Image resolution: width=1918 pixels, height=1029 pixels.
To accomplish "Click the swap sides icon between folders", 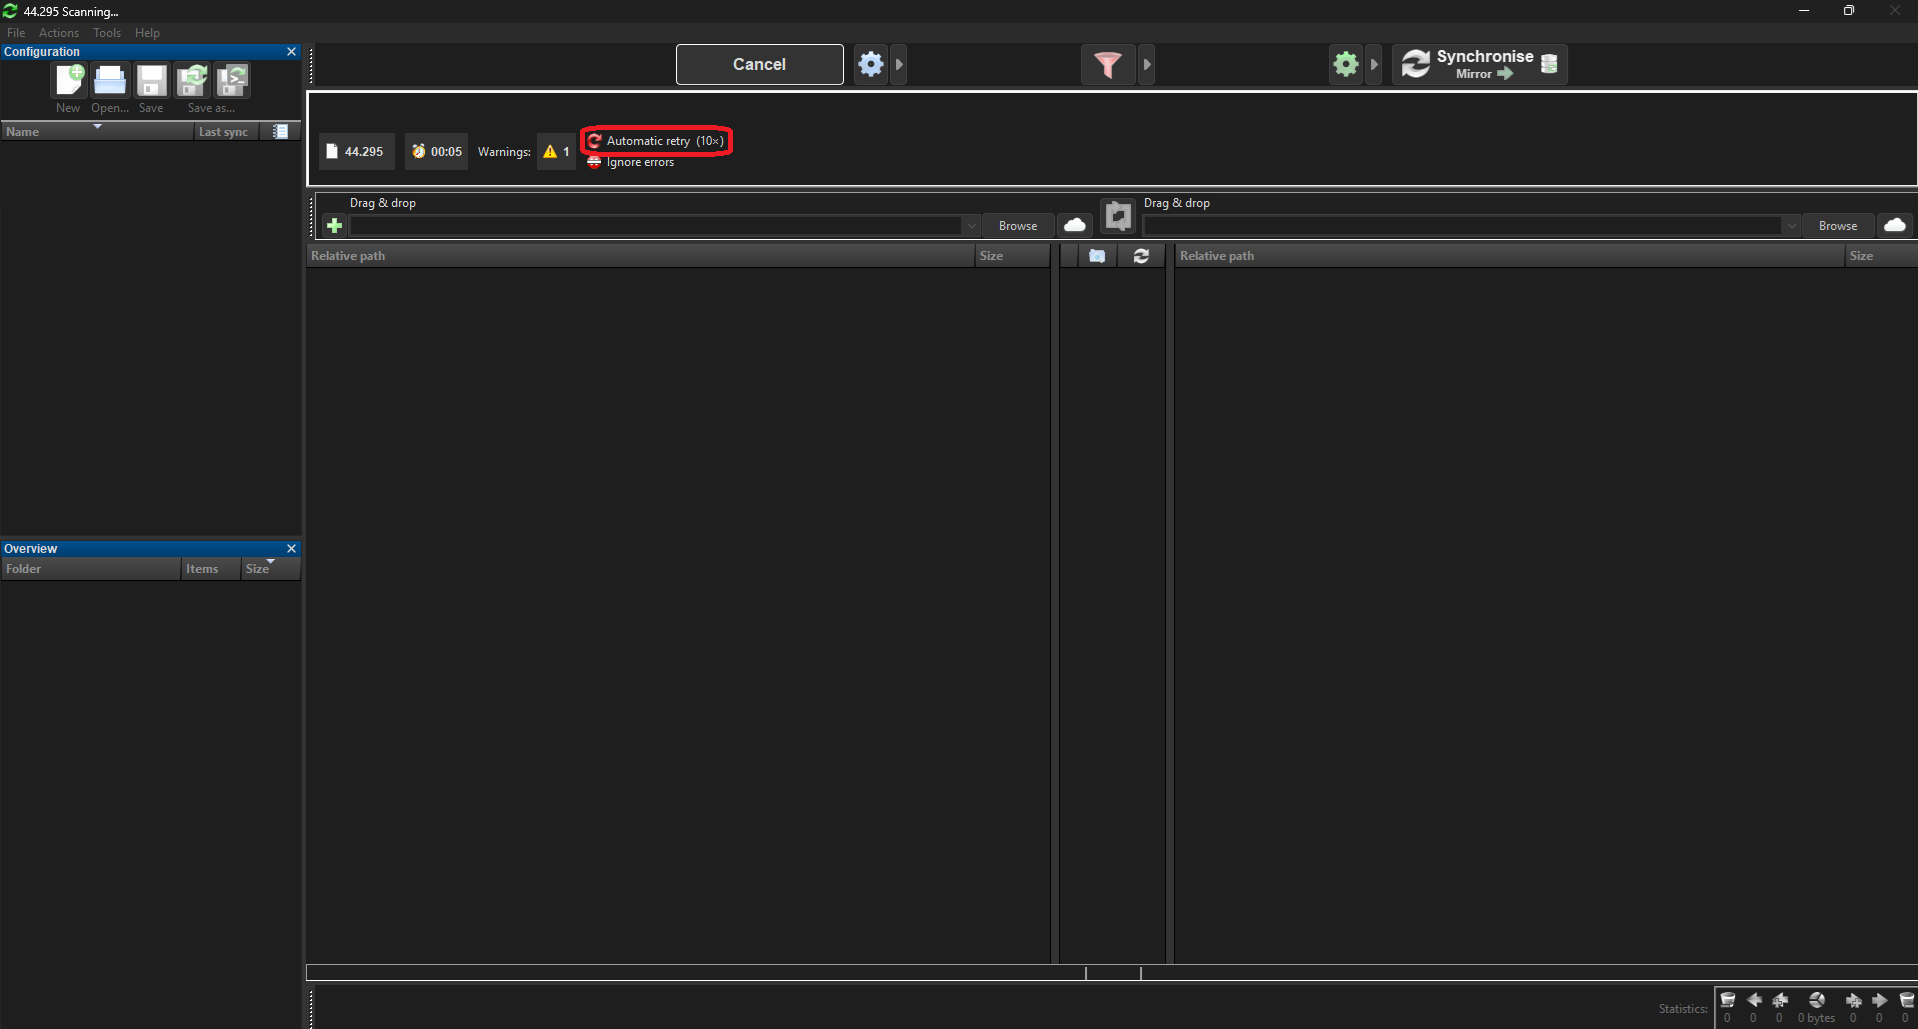I will [x=1118, y=215].
